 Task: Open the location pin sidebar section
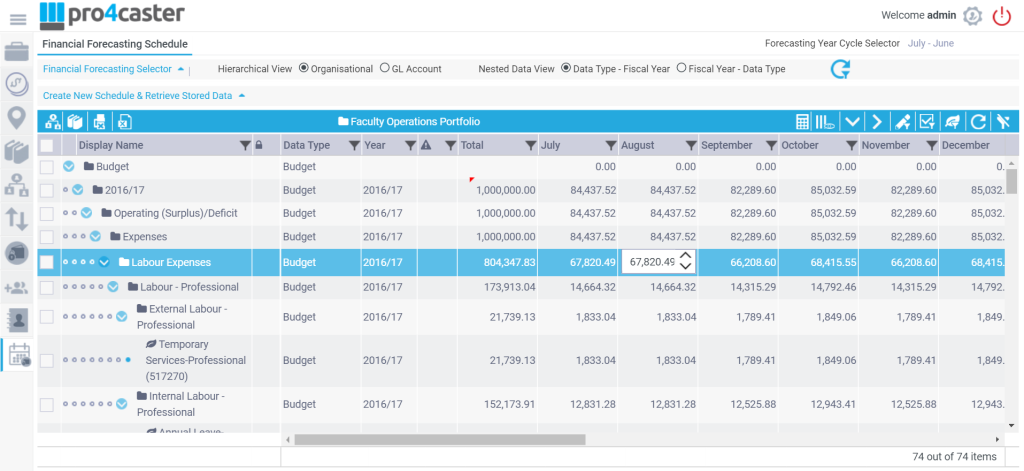pyautogui.click(x=16, y=118)
